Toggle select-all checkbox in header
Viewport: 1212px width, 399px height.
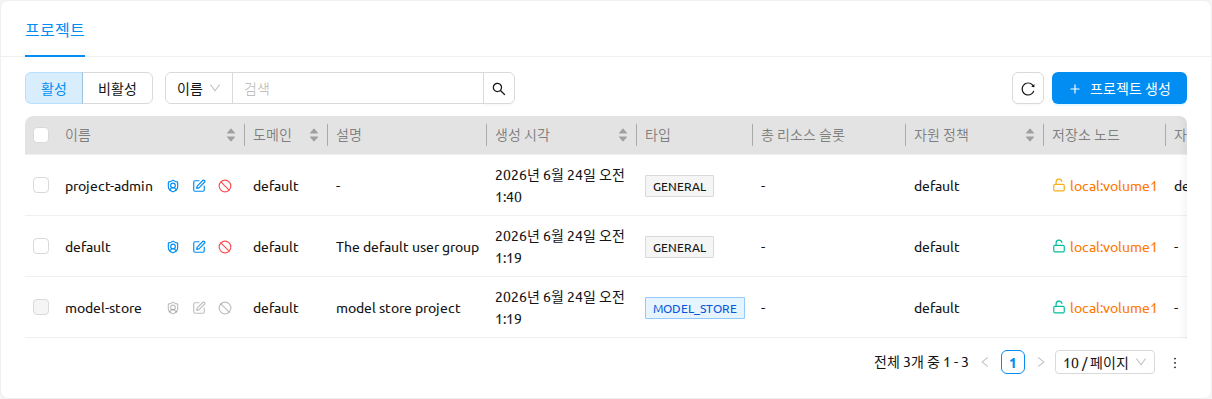pyautogui.click(x=41, y=135)
